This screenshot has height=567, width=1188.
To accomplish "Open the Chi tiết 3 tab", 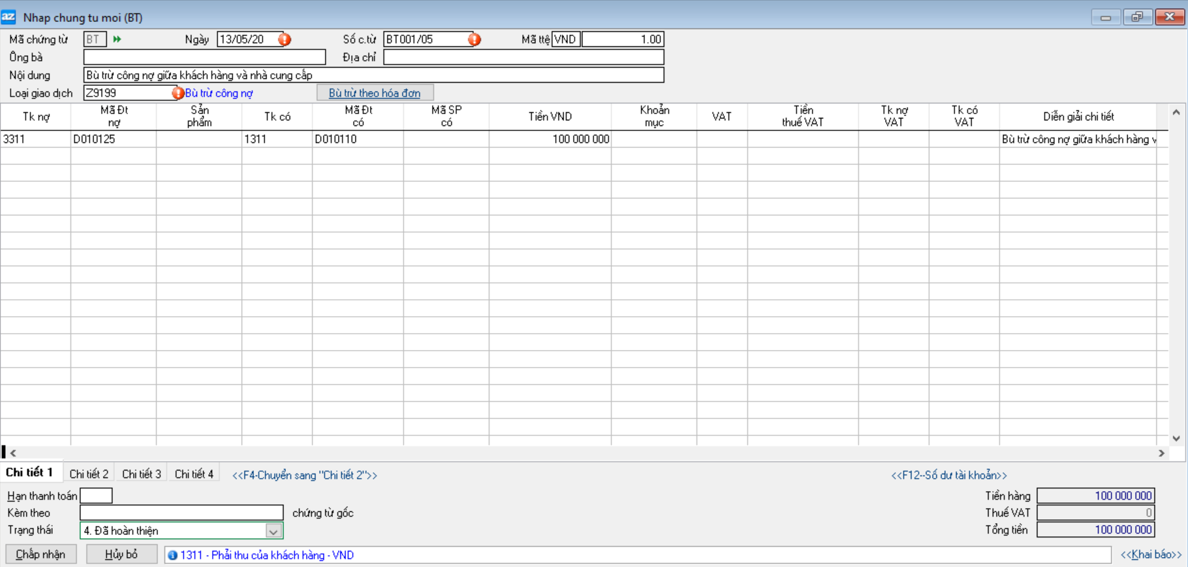I will 141,474.
